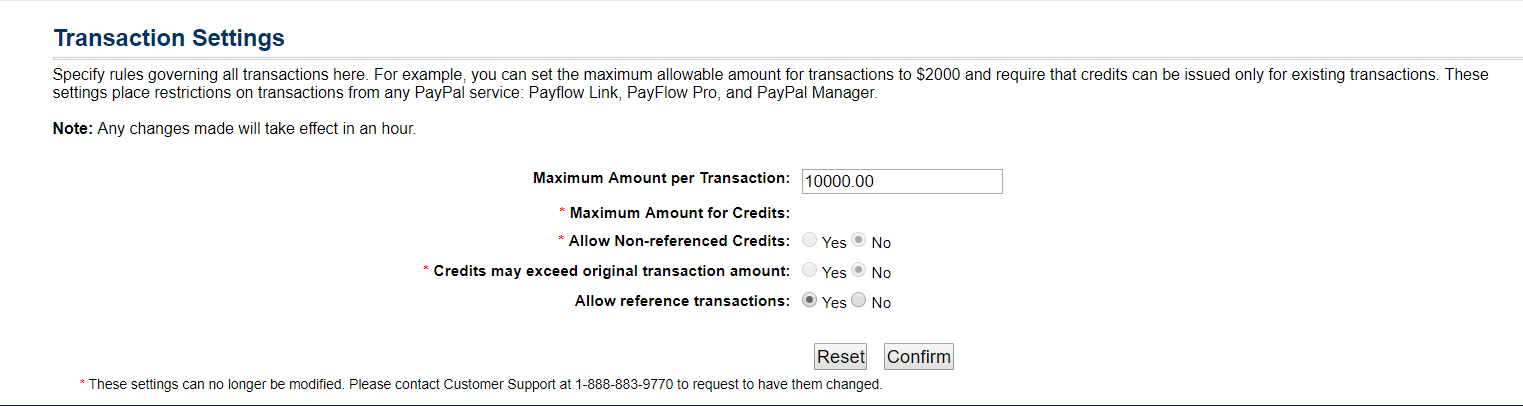Choose Yes for Credits may exceed original amount
Image resolution: width=1523 pixels, height=406 pixels.
[x=809, y=271]
